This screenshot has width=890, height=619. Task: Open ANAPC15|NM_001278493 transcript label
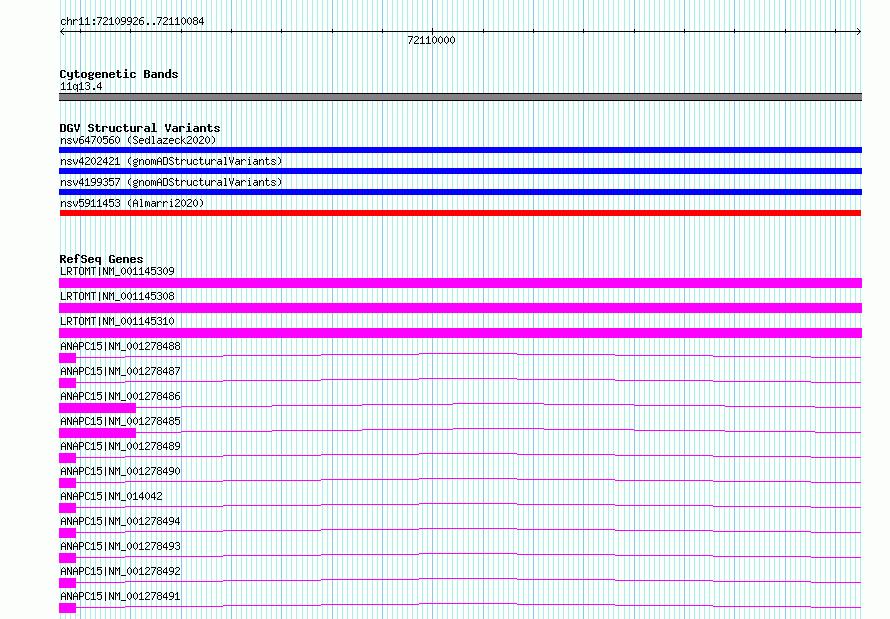tap(120, 546)
